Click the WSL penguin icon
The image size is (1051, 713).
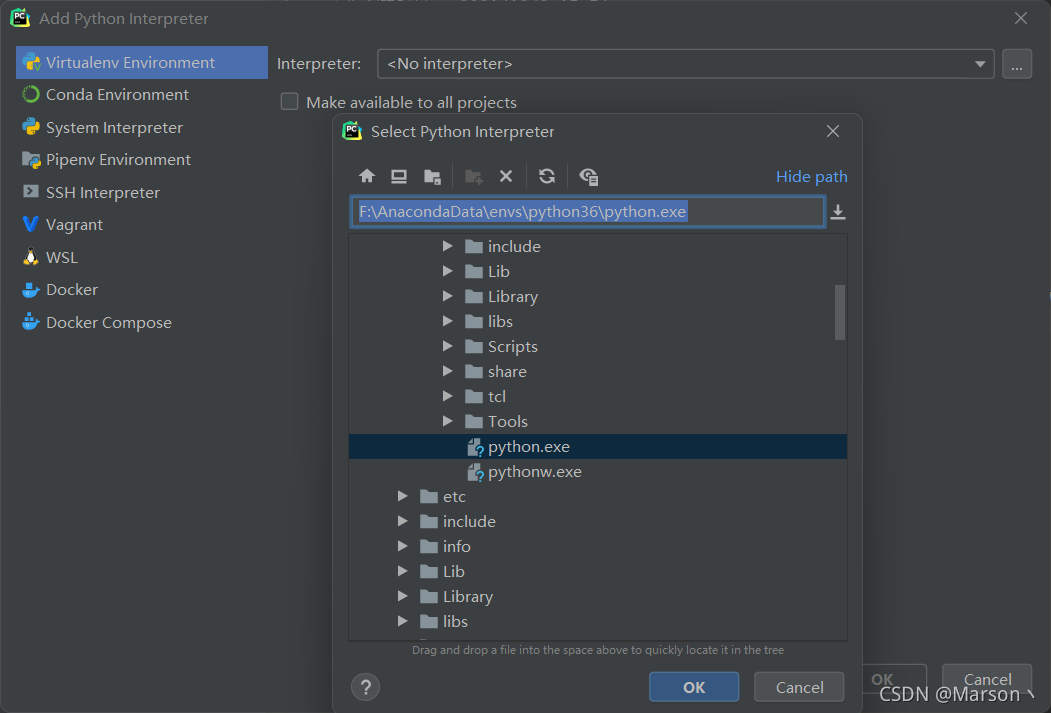click(31, 257)
